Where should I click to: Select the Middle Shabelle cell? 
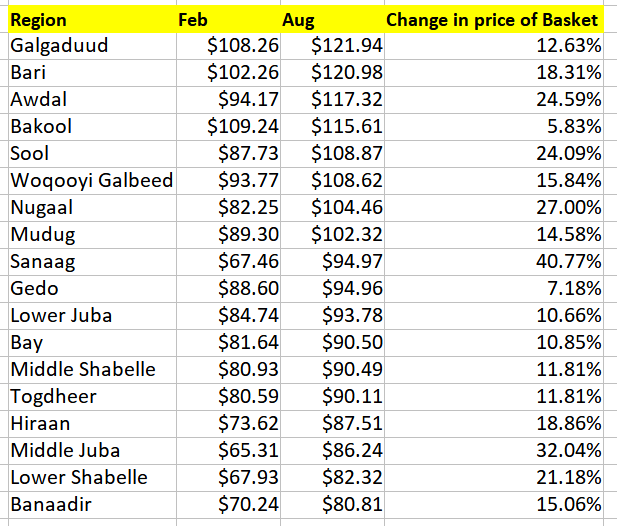tap(92, 370)
